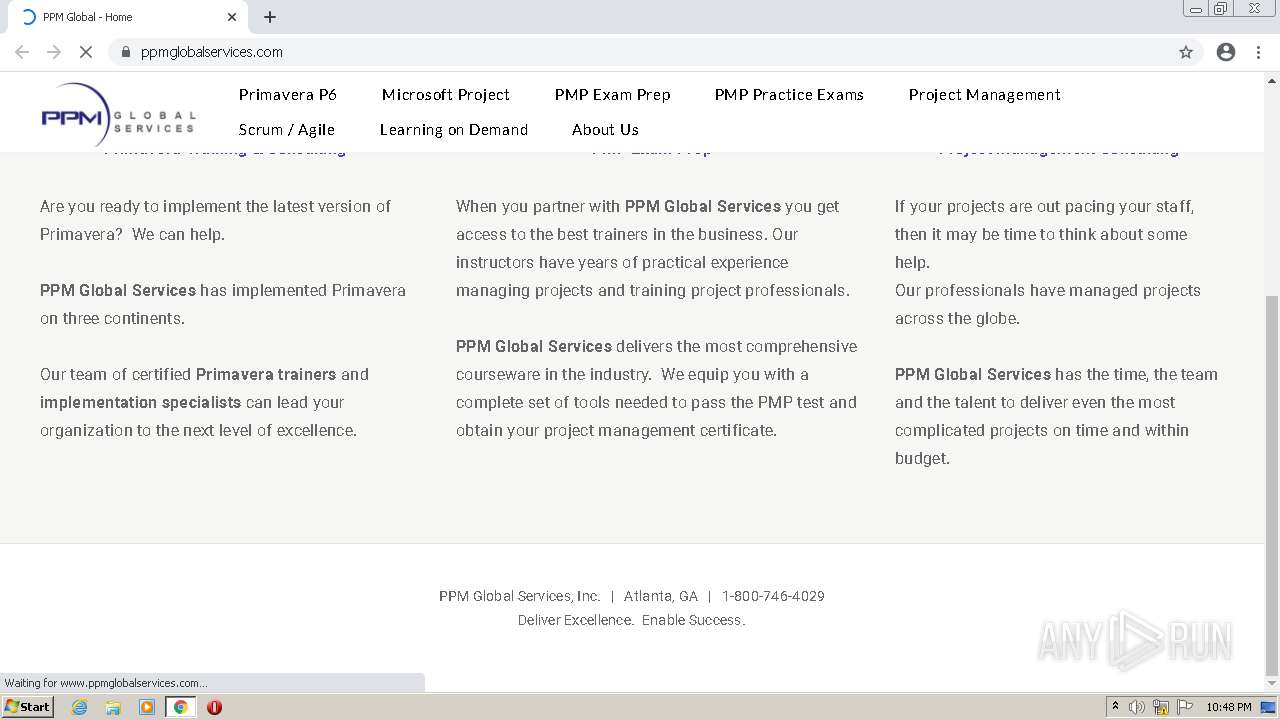Open the red stop-sign icon in the taskbar

(214, 707)
